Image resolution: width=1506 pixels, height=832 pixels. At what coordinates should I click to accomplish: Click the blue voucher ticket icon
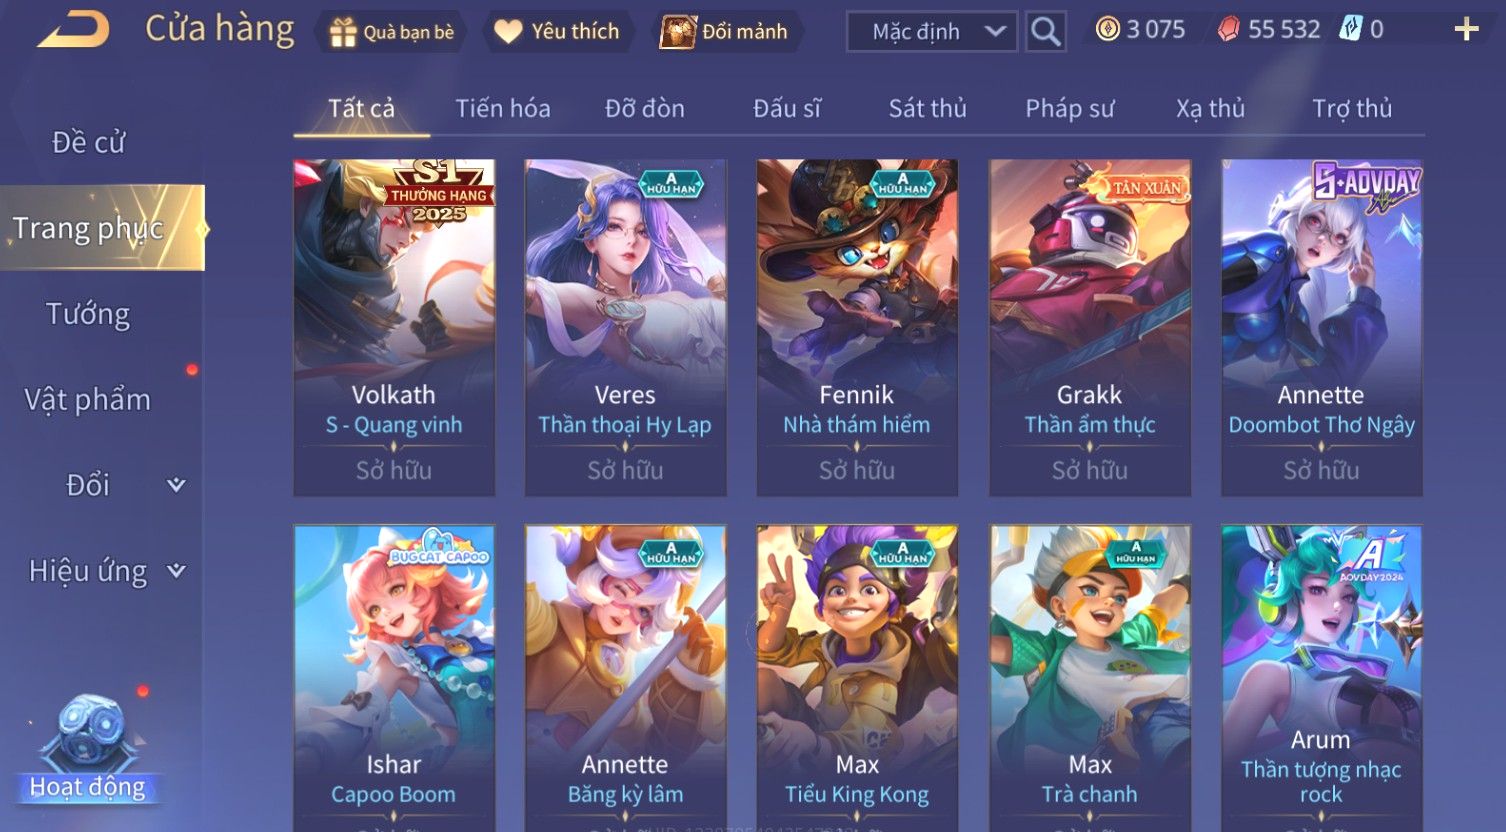point(1351,30)
